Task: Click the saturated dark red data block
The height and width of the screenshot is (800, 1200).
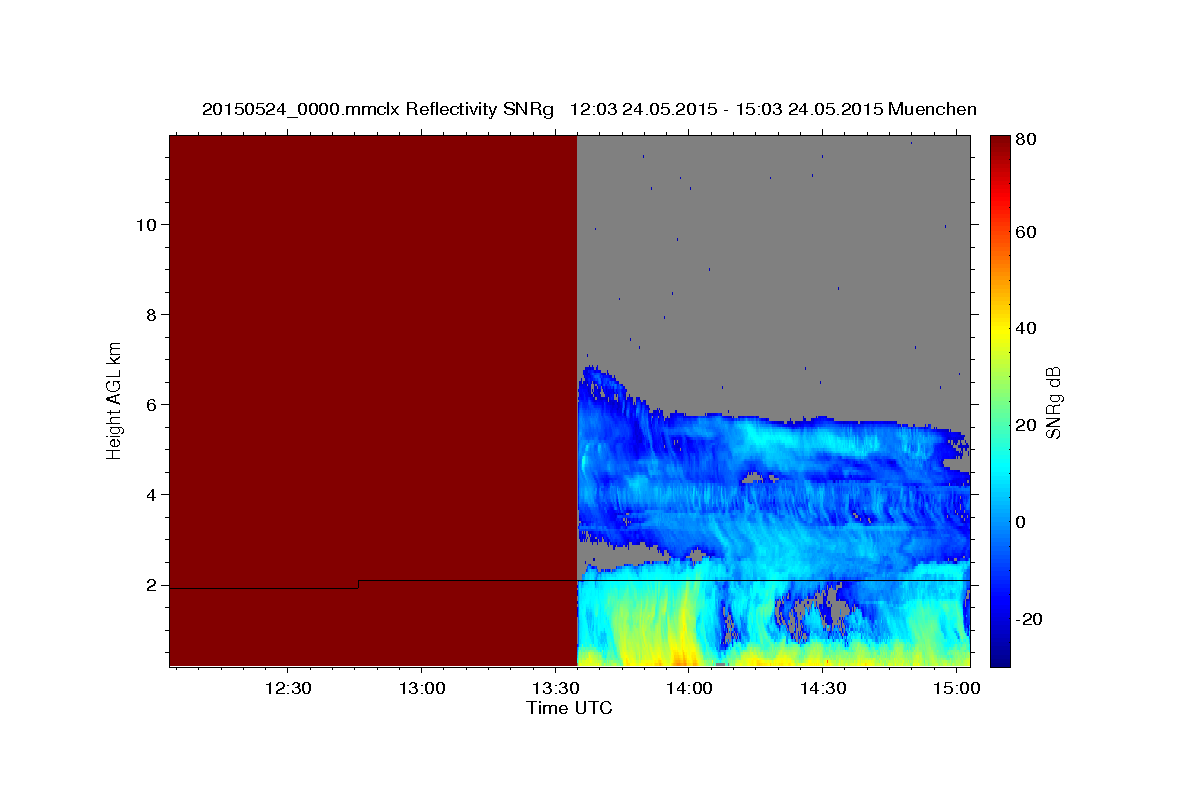Action: (x=373, y=400)
